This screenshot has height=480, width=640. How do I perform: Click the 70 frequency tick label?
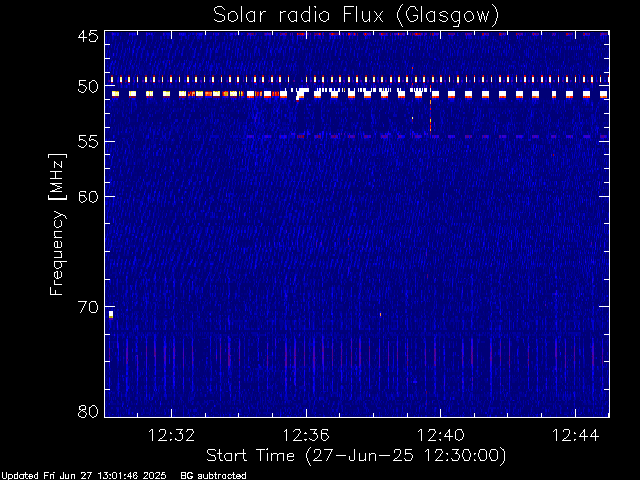click(x=88, y=307)
